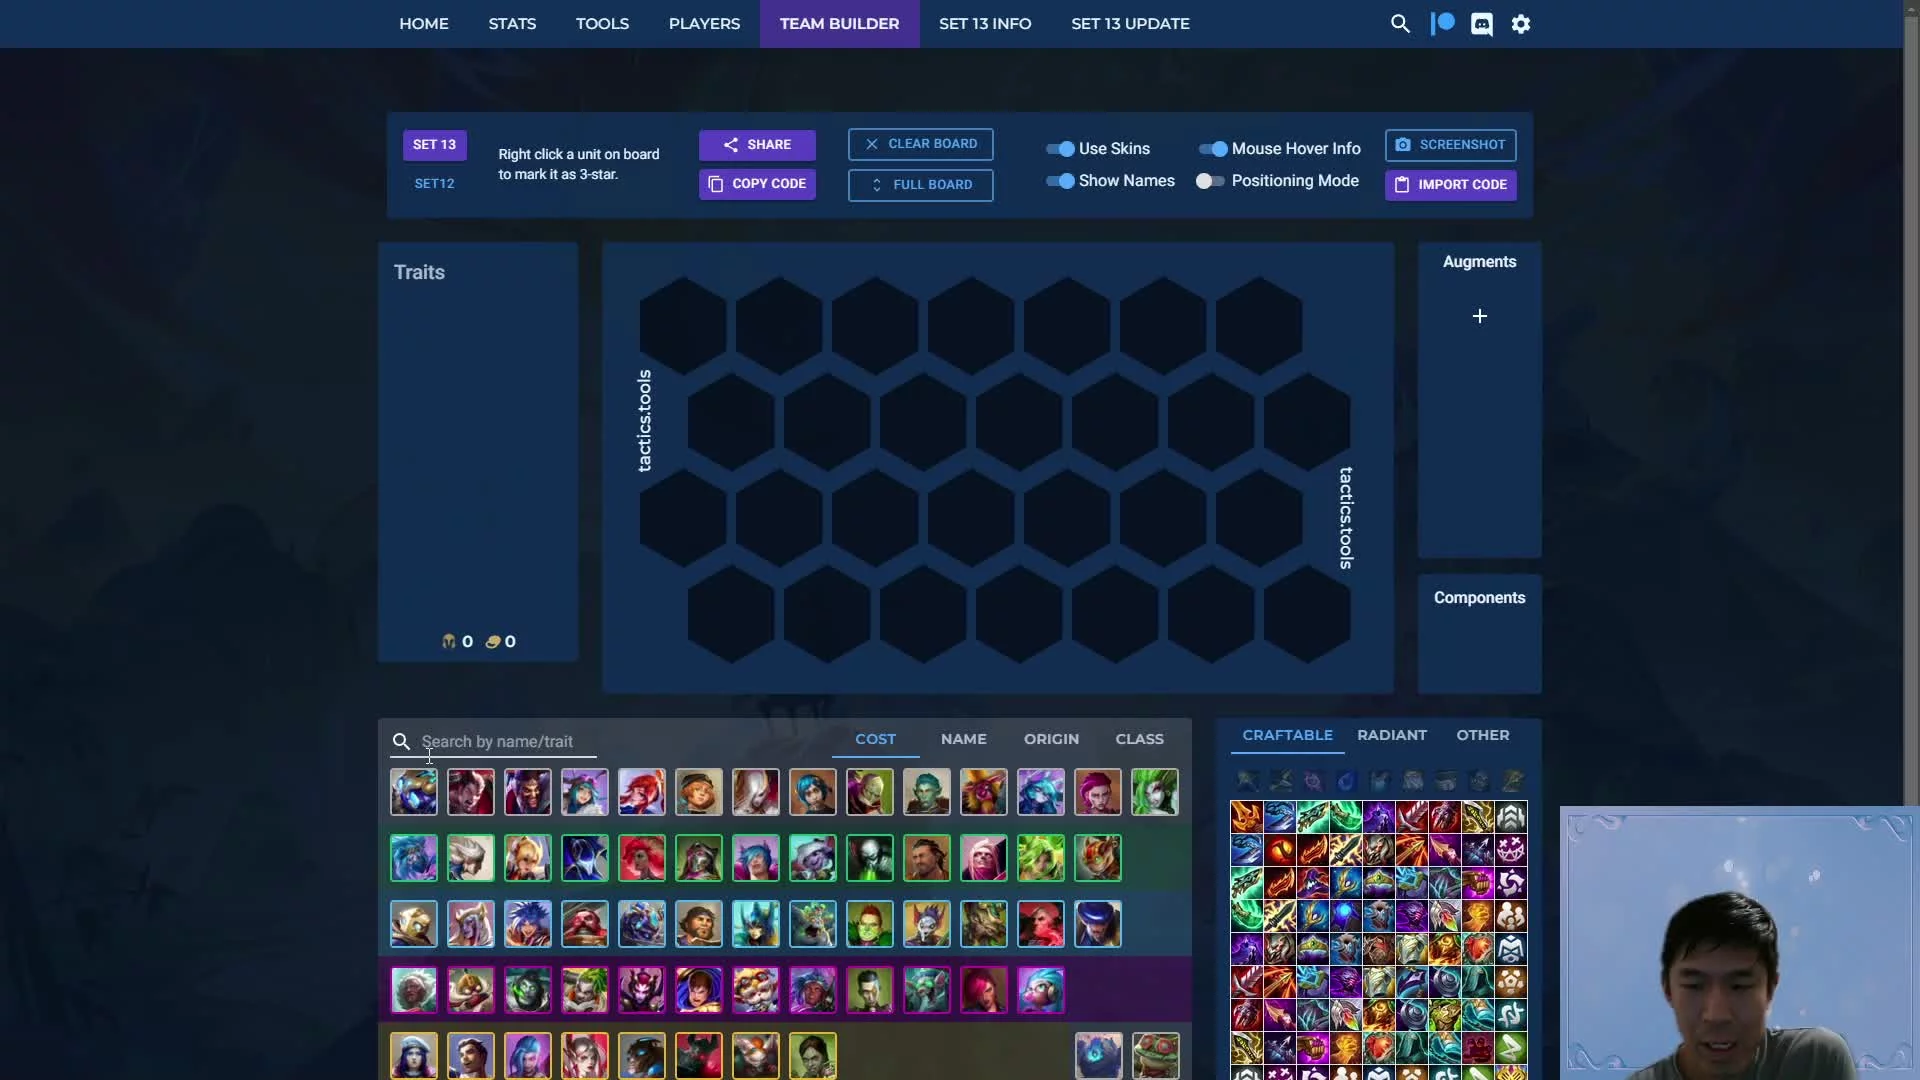1920x1080 pixels.
Task: Choose the Caitlyn champion portrait
Action: coord(413,1056)
